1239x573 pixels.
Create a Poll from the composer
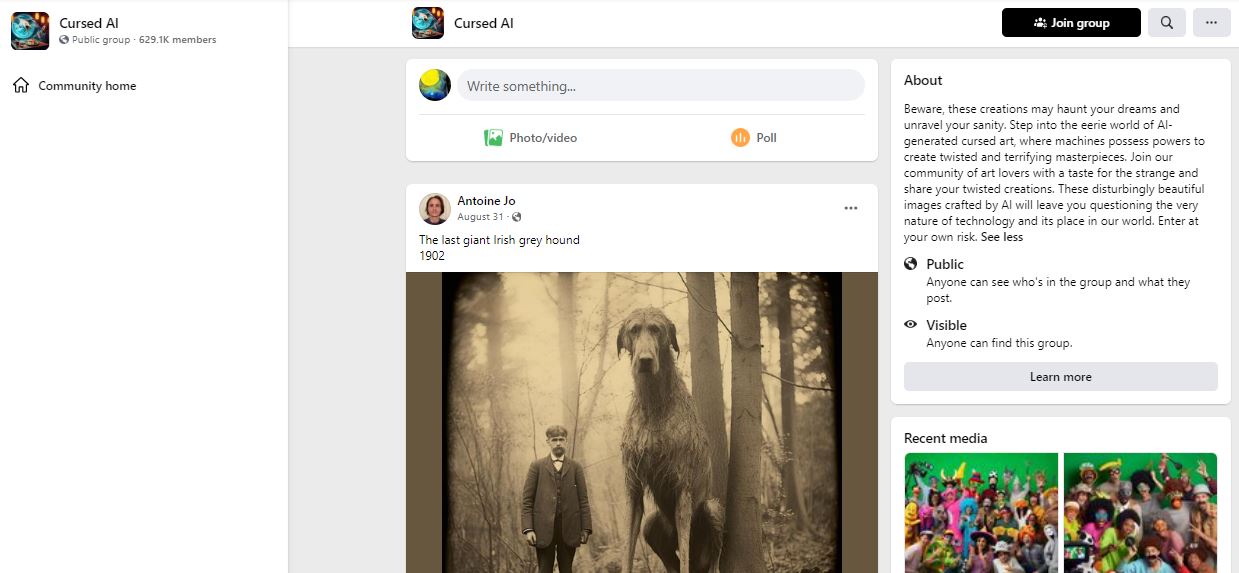pyautogui.click(x=754, y=138)
